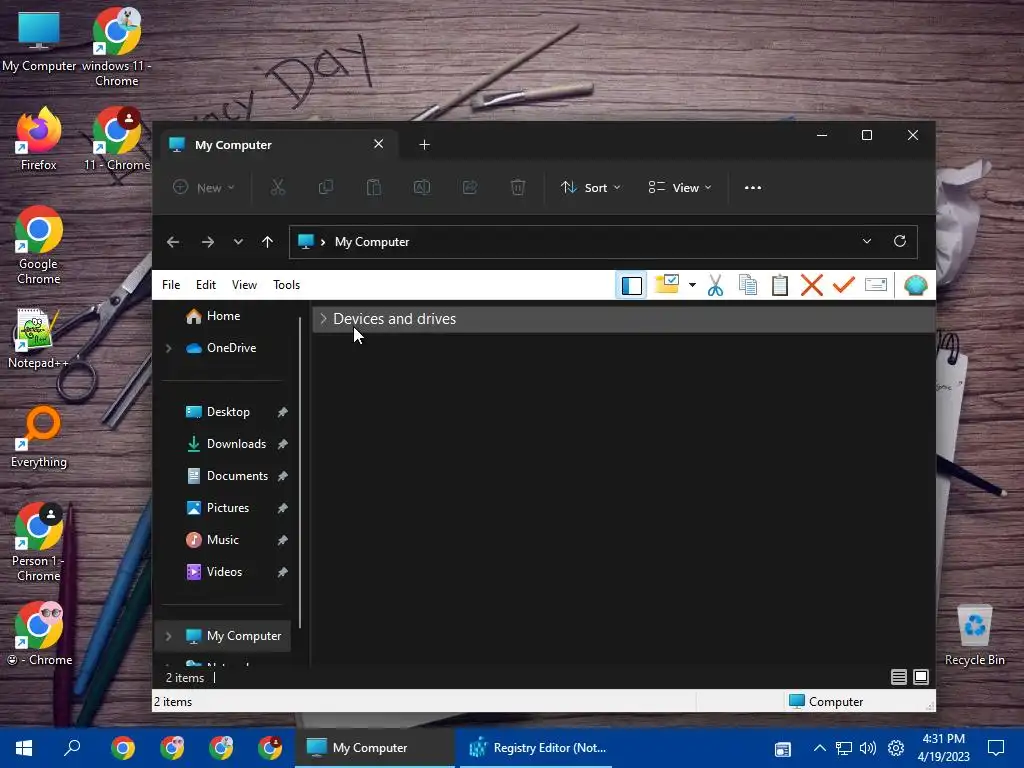
Task: Open Downloads in quick access
Action: [236, 444]
